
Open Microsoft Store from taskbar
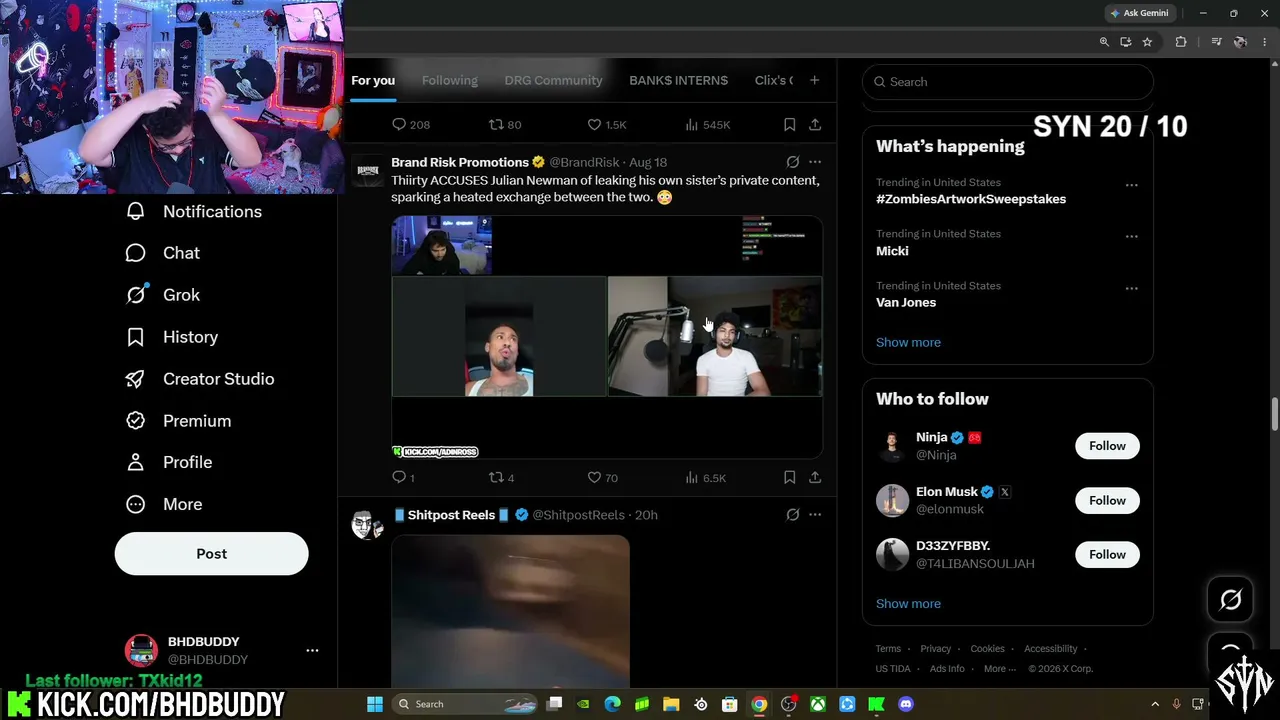click(730, 704)
